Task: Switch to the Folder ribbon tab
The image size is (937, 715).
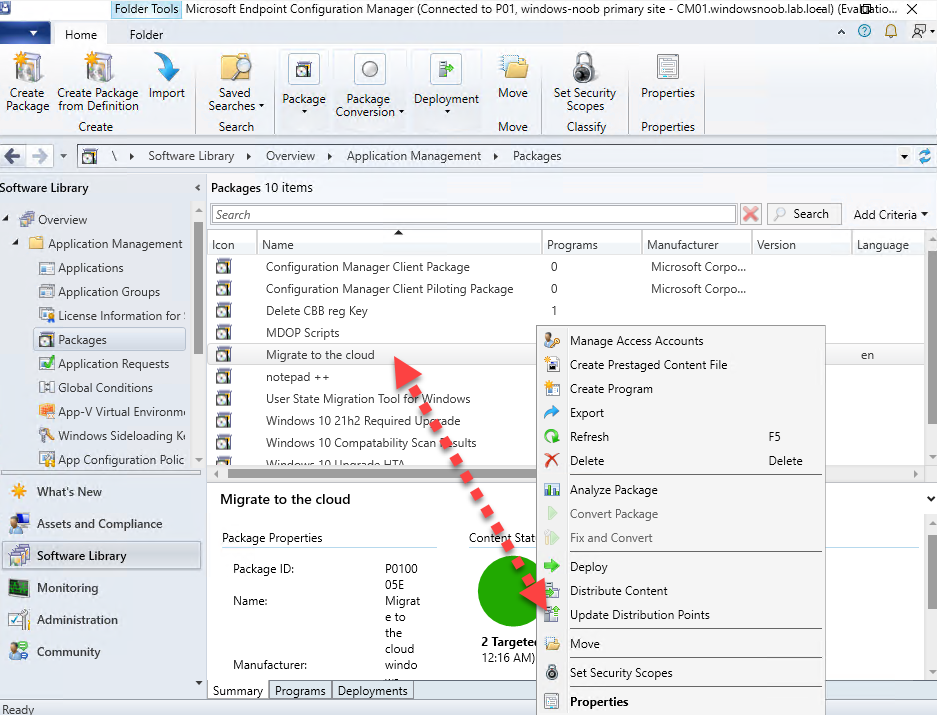Action: coord(146,35)
